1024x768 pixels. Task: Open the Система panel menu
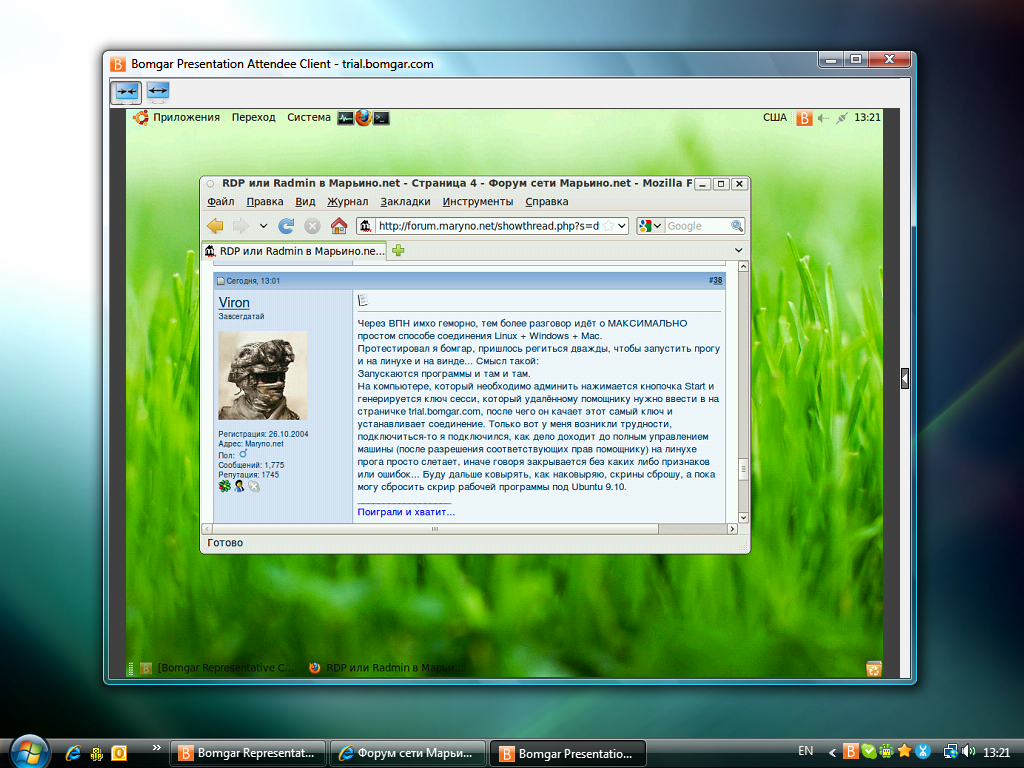coord(309,118)
